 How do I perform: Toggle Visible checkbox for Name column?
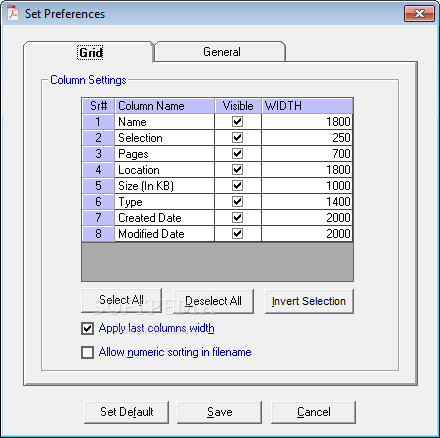tap(237, 122)
